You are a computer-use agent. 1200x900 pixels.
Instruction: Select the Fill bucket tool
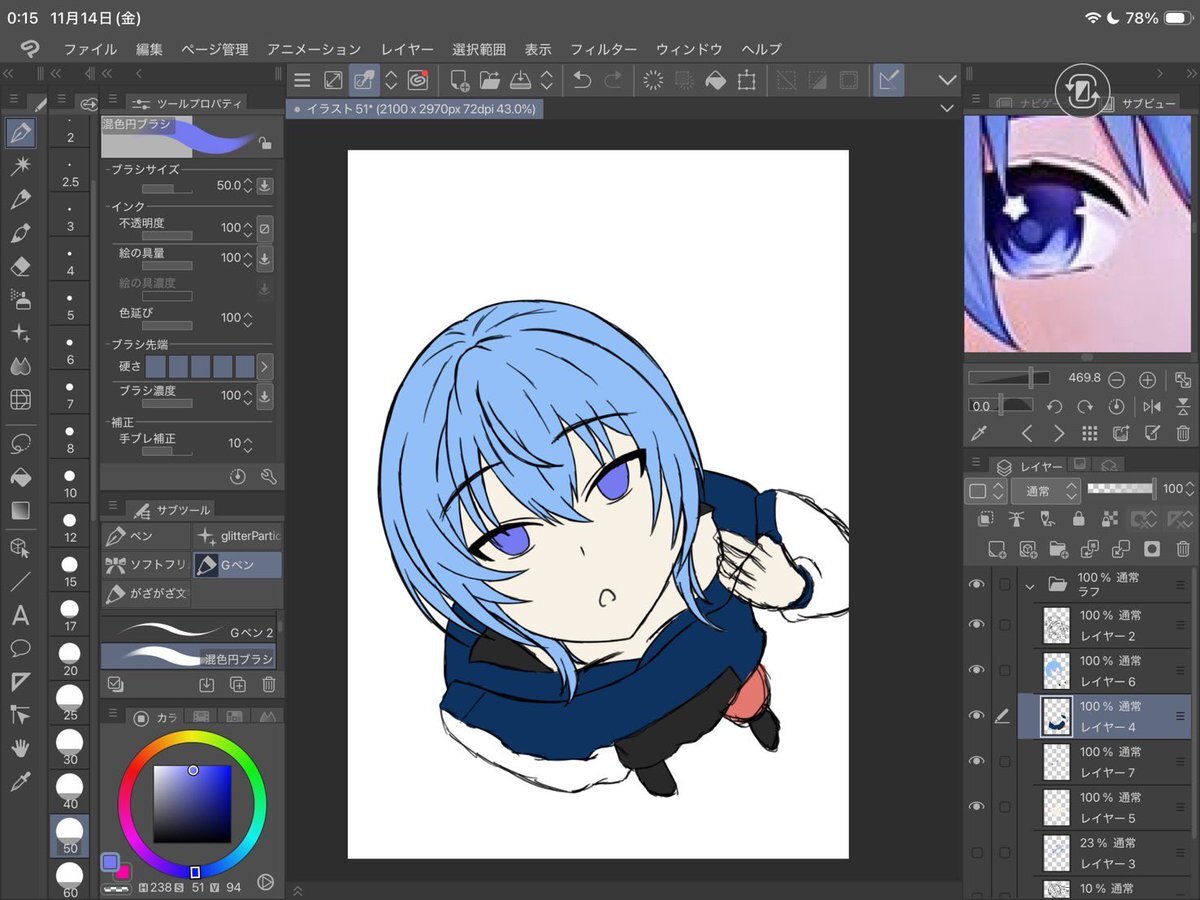(x=20, y=478)
